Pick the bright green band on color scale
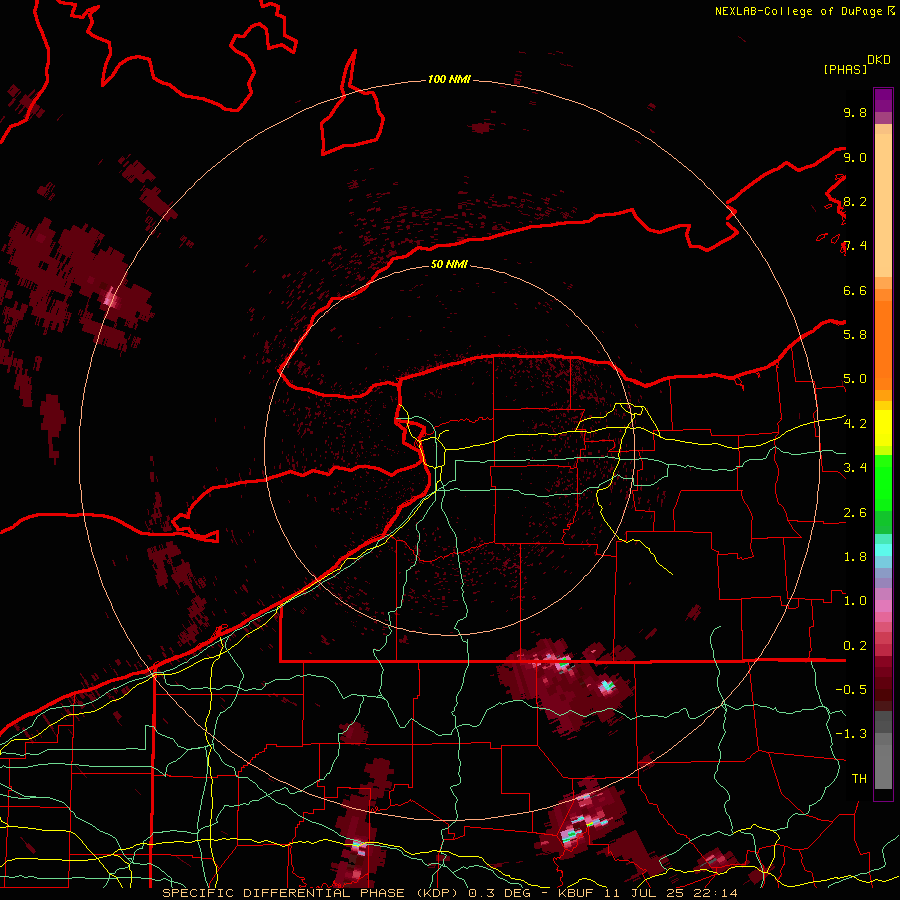The width and height of the screenshot is (900, 900). coord(883,483)
